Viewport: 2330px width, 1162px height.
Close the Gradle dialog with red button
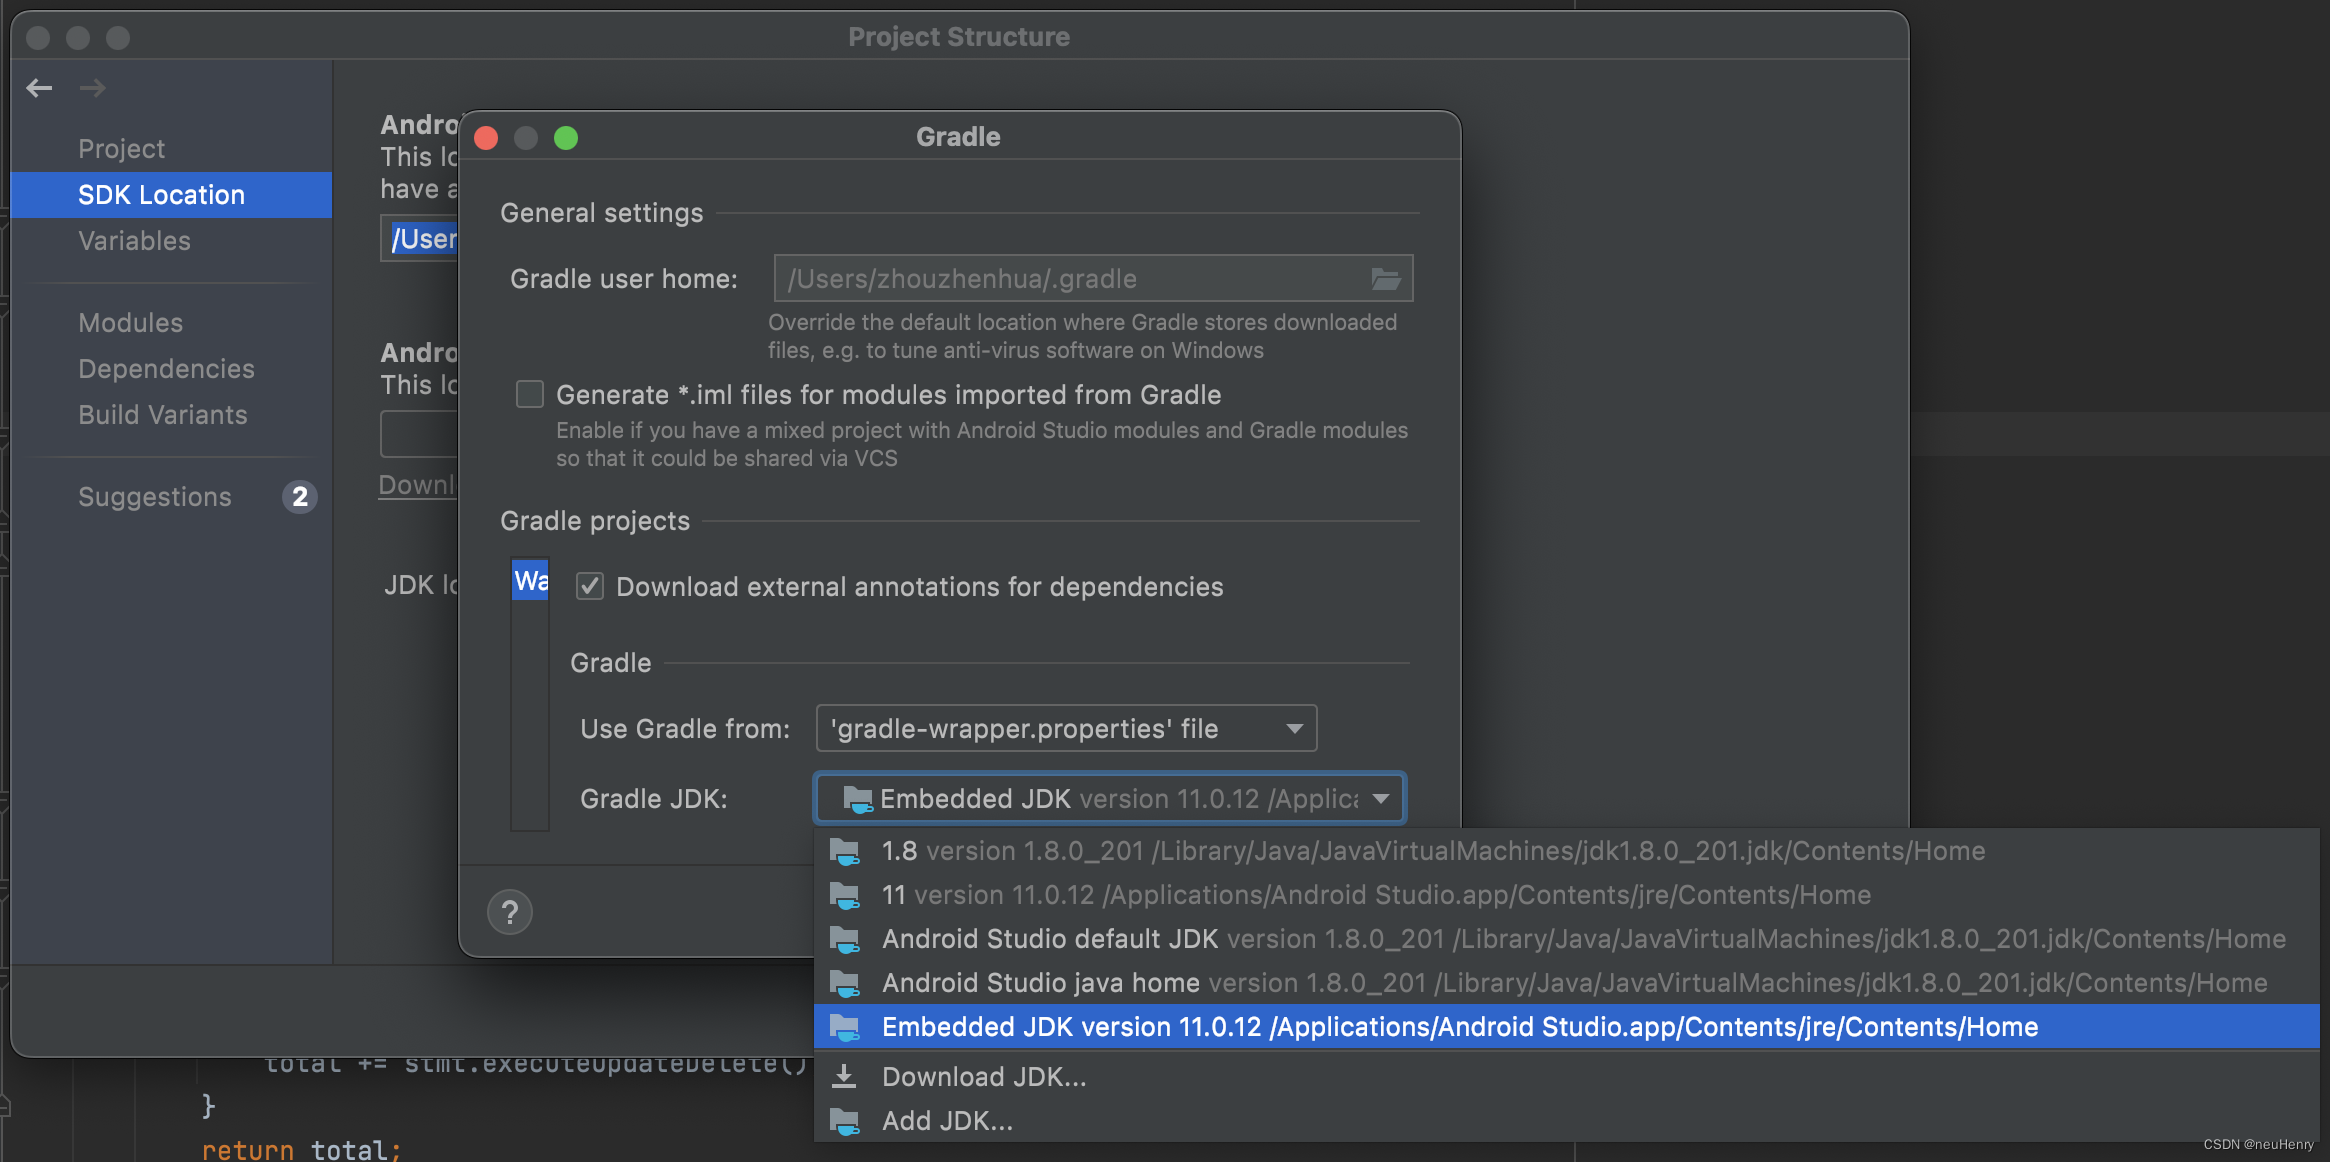click(x=486, y=137)
